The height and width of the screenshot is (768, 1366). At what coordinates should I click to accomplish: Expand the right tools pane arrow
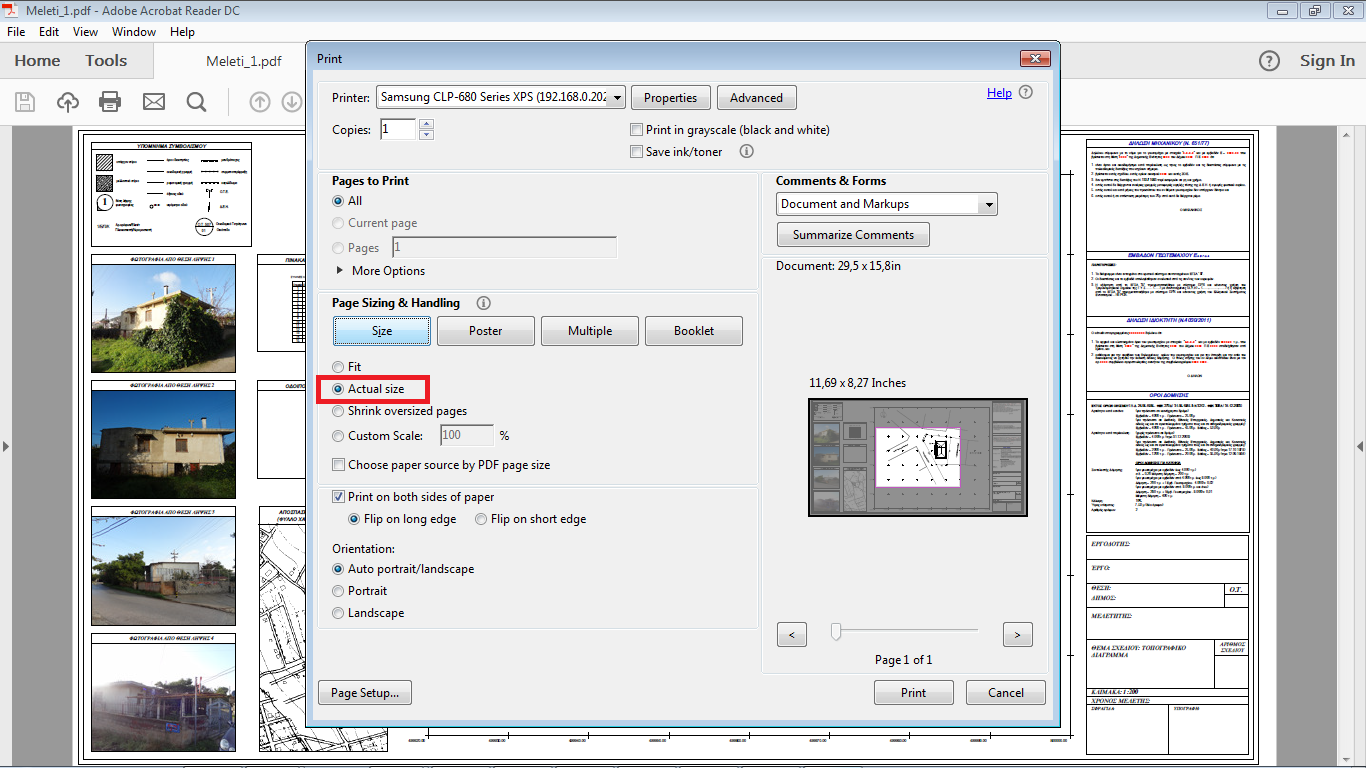click(x=1360, y=446)
